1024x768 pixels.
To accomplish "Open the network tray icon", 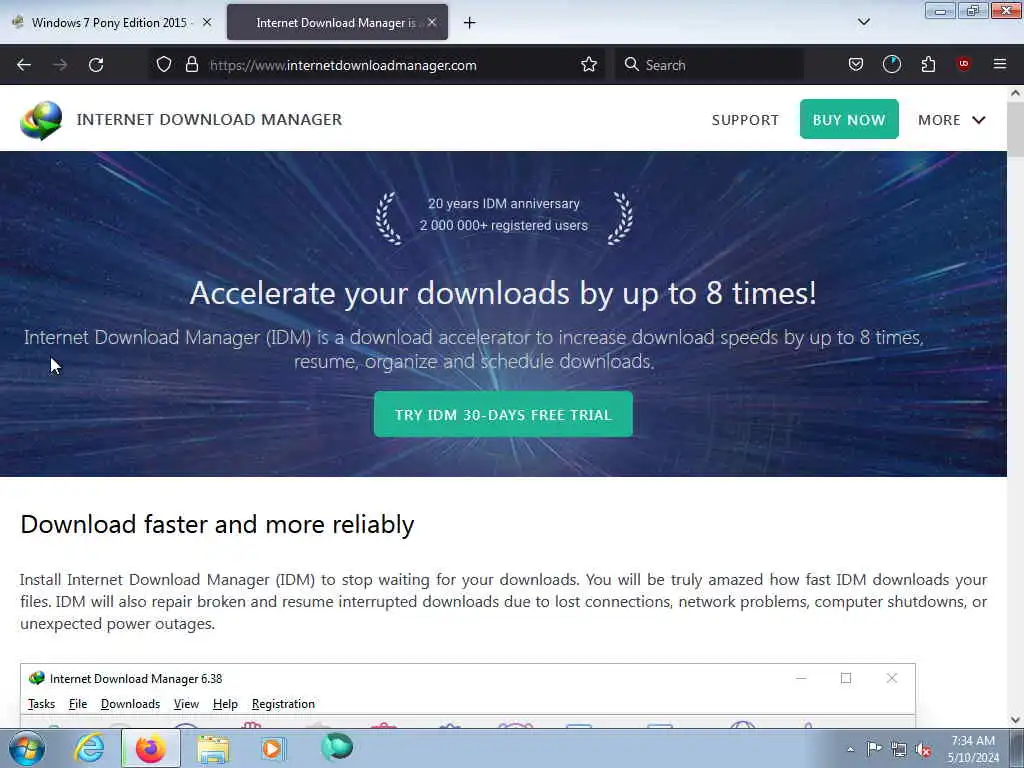I will click(x=899, y=750).
